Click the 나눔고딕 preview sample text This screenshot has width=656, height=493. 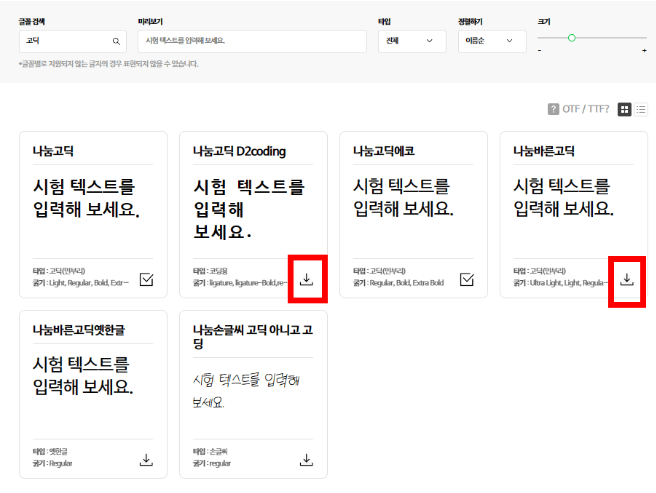[x=86, y=198]
